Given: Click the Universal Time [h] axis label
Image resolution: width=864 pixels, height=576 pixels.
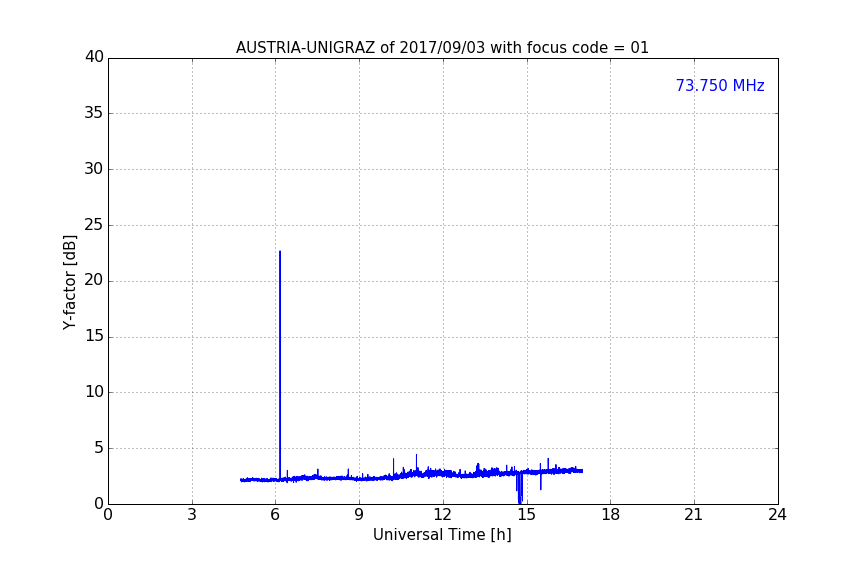Looking at the screenshot, I should [x=442, y=535].
